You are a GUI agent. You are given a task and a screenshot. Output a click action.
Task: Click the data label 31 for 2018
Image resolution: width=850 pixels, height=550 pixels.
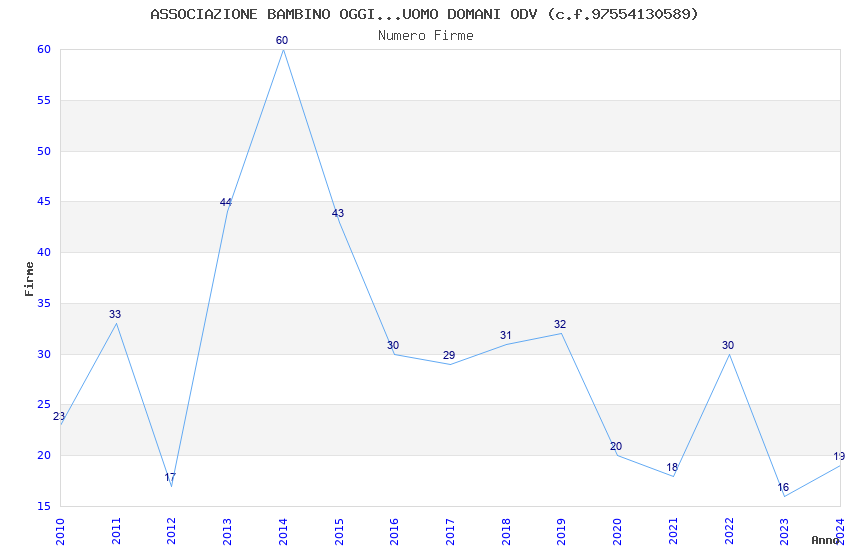tap(506, 335)
